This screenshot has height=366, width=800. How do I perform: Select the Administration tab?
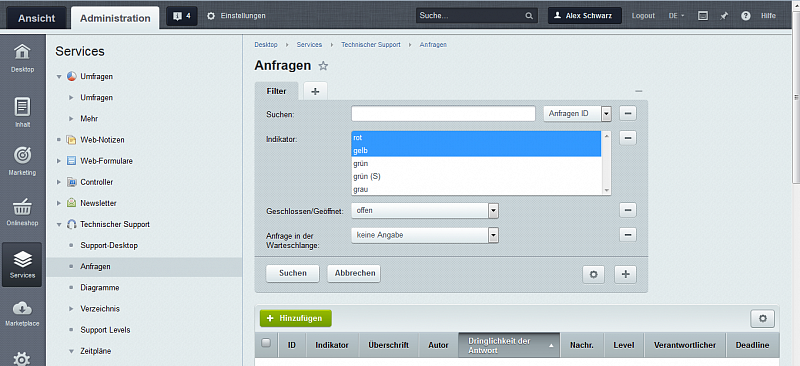pos(115,18)
